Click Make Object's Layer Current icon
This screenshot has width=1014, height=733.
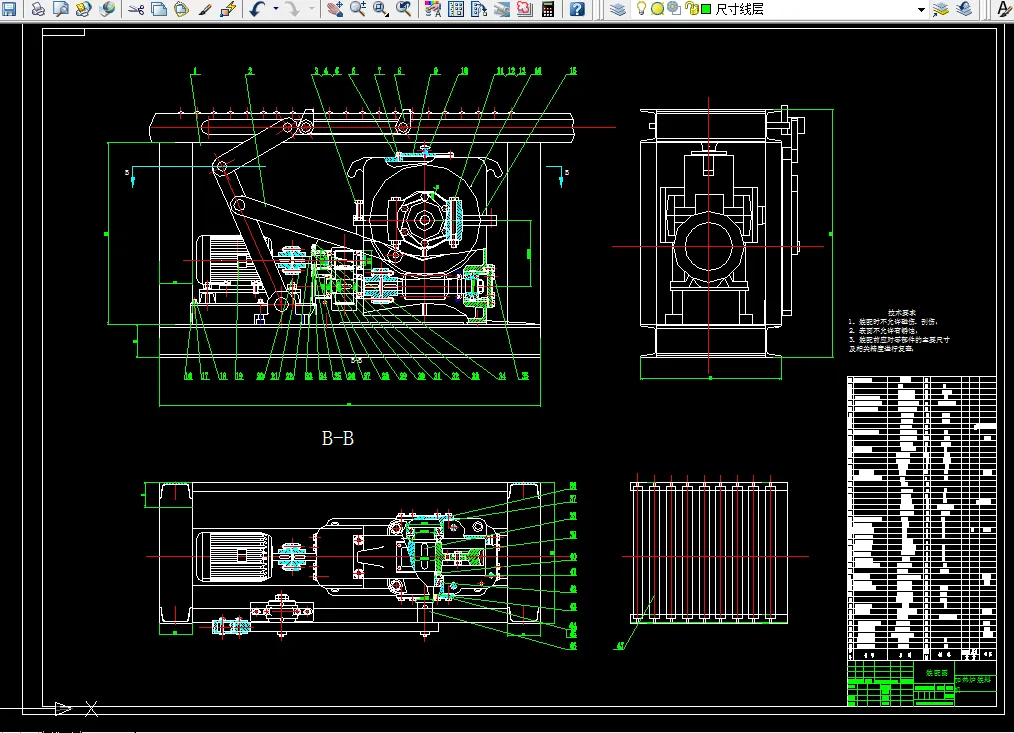[x=941, y=8]
